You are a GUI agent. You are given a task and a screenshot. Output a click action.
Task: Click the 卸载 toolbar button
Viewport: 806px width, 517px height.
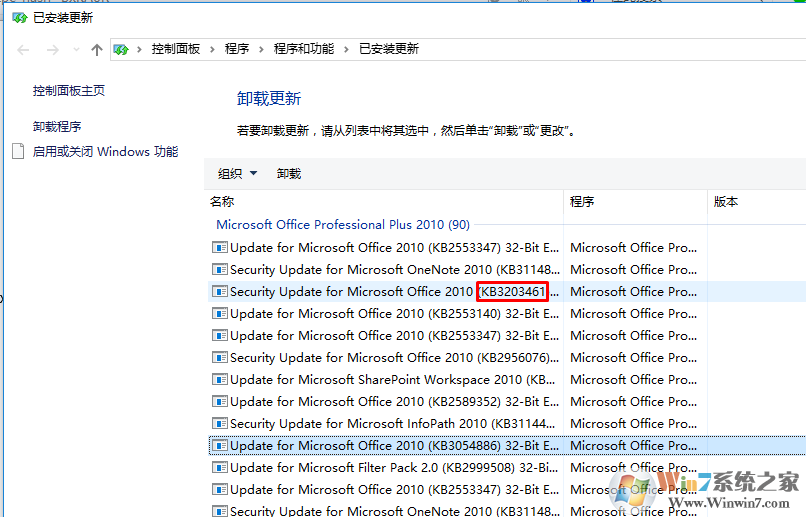pyautogui.click(x=289, y=174)
